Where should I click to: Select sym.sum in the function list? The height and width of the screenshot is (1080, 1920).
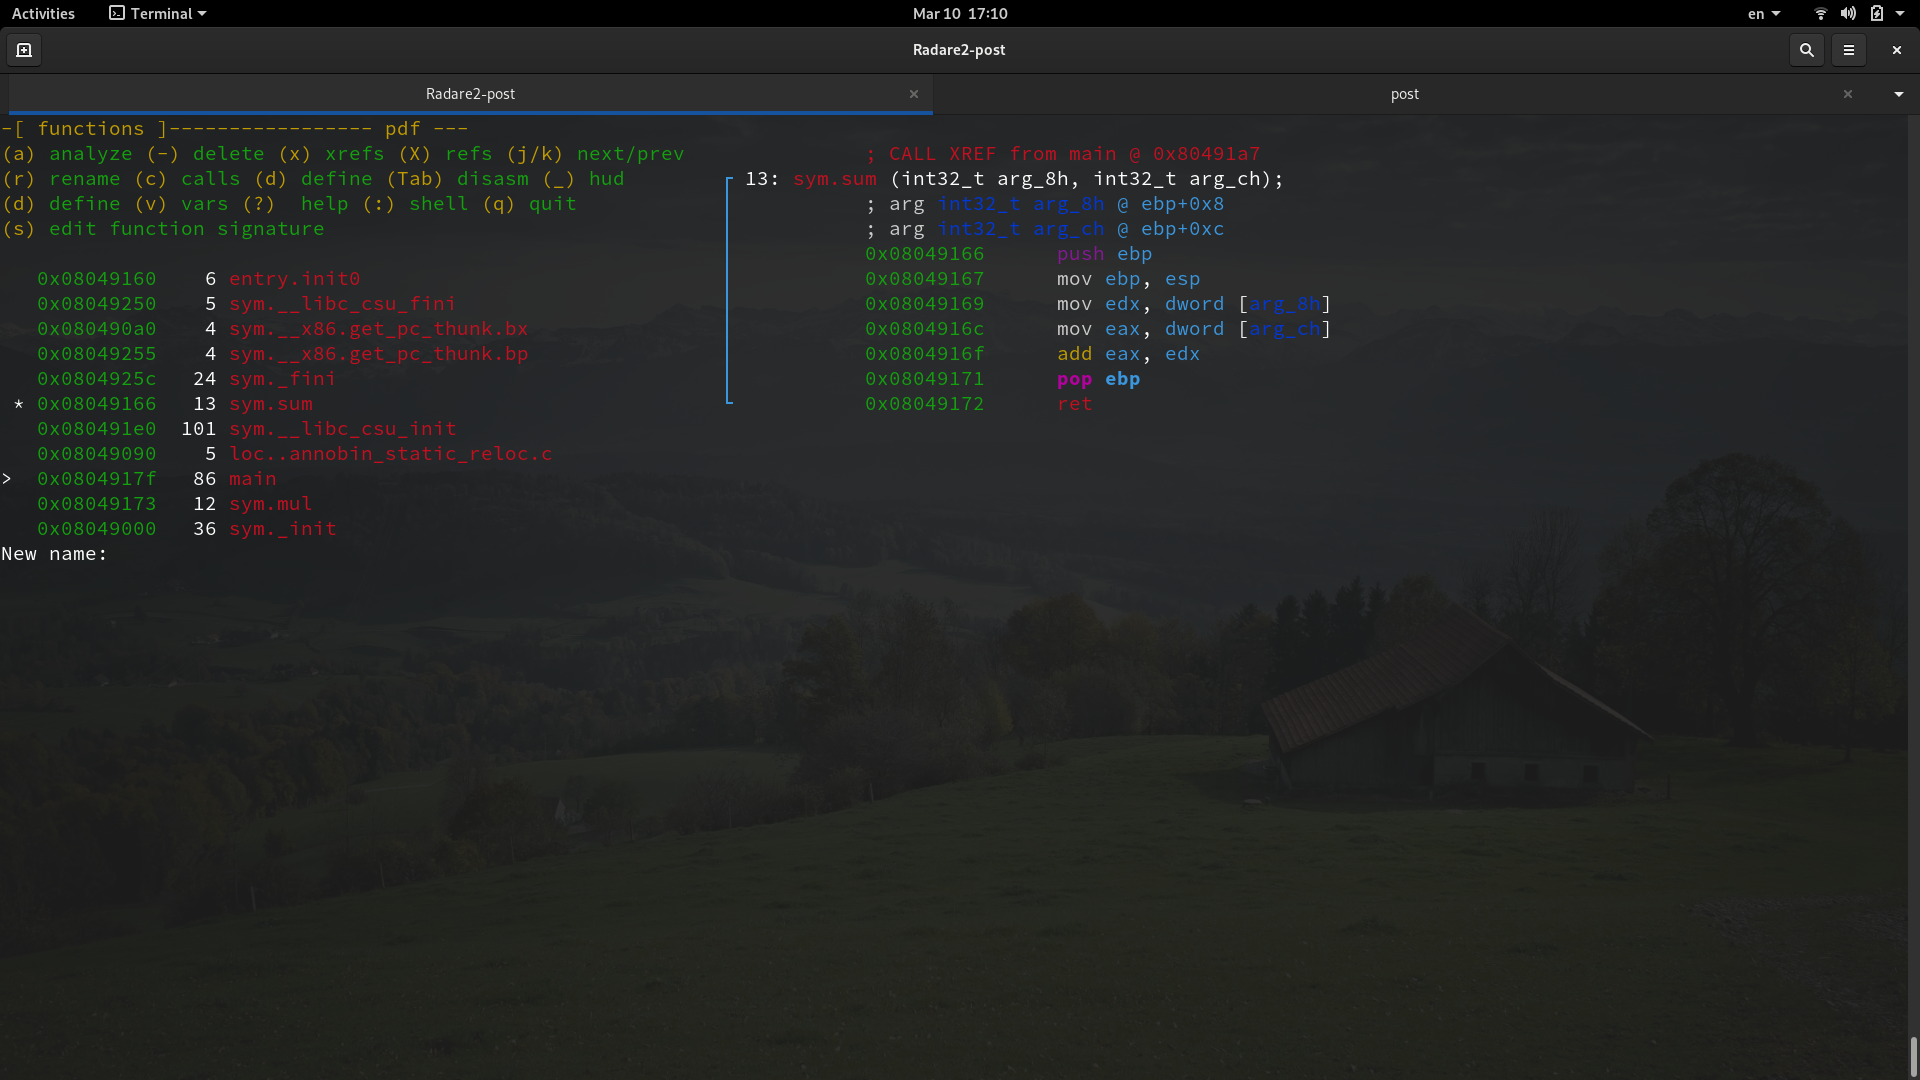[x=271, y=404]
